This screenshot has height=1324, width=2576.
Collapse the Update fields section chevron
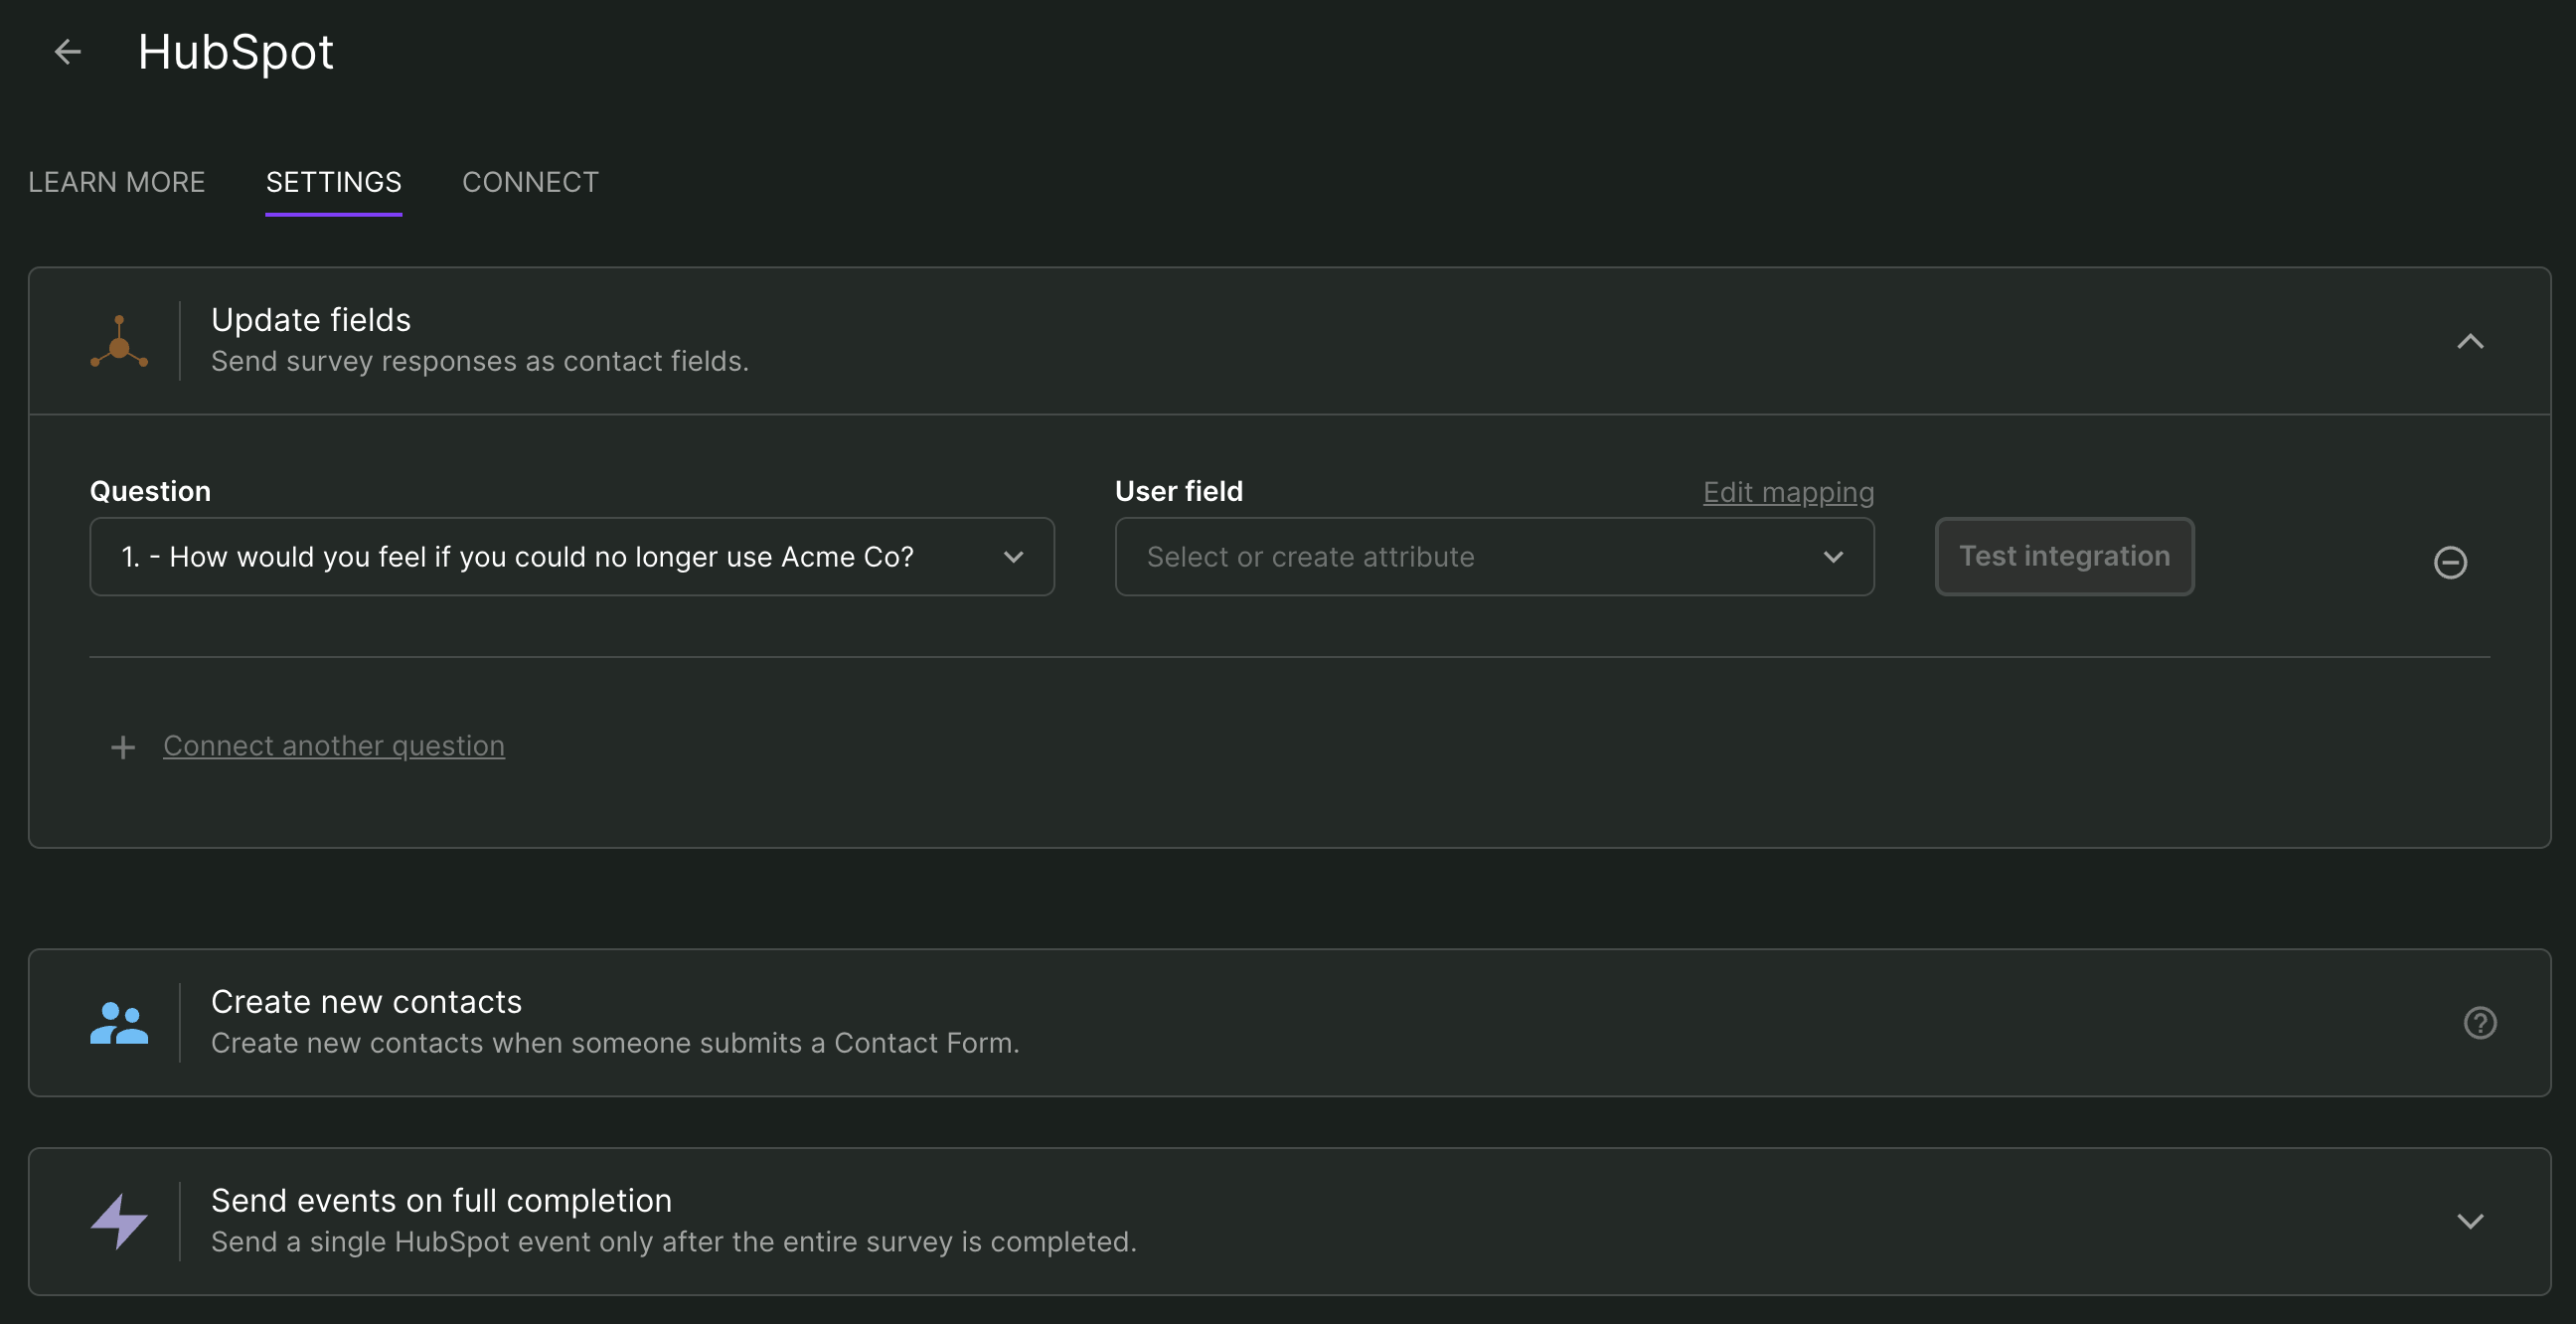click(x=2469, y=342)
